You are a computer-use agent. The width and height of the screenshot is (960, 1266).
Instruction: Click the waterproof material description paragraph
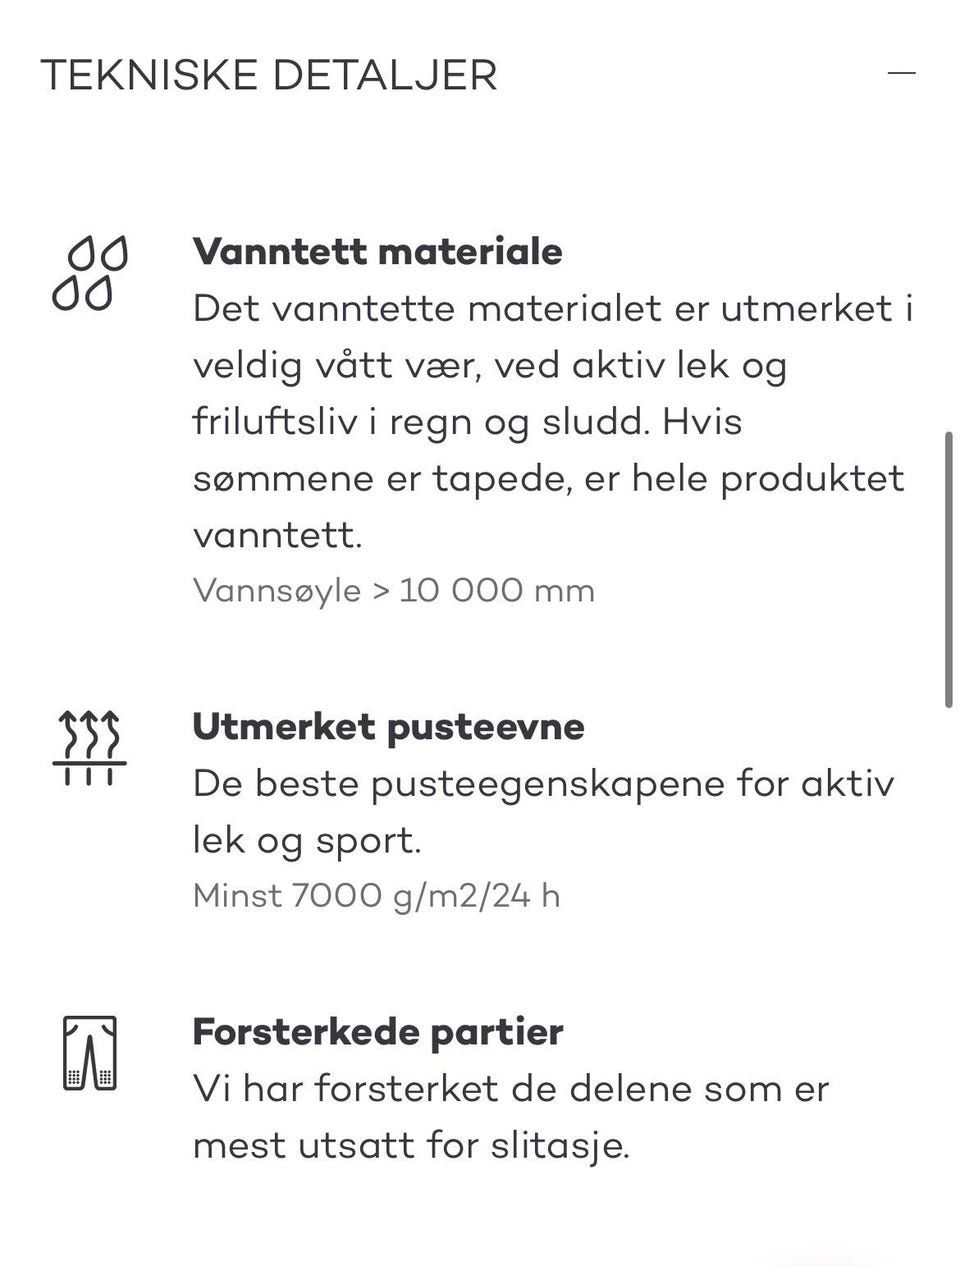tap(550, 421)
